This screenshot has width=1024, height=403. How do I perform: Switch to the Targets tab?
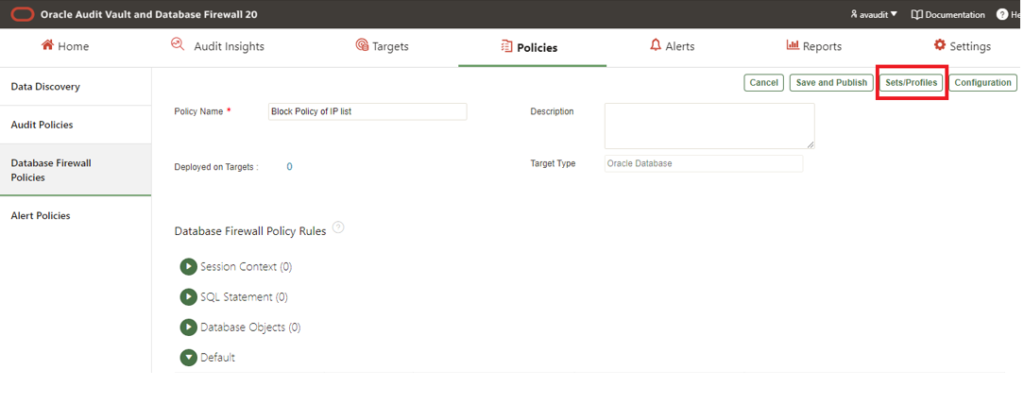(x=382, y=46)
